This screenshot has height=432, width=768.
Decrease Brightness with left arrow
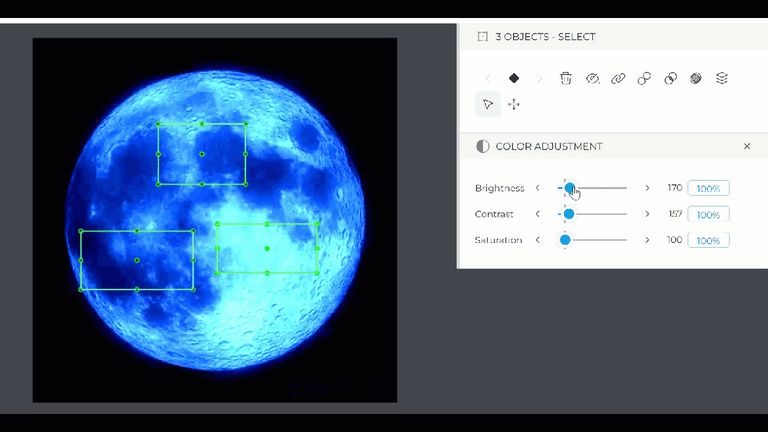point(538,188)
